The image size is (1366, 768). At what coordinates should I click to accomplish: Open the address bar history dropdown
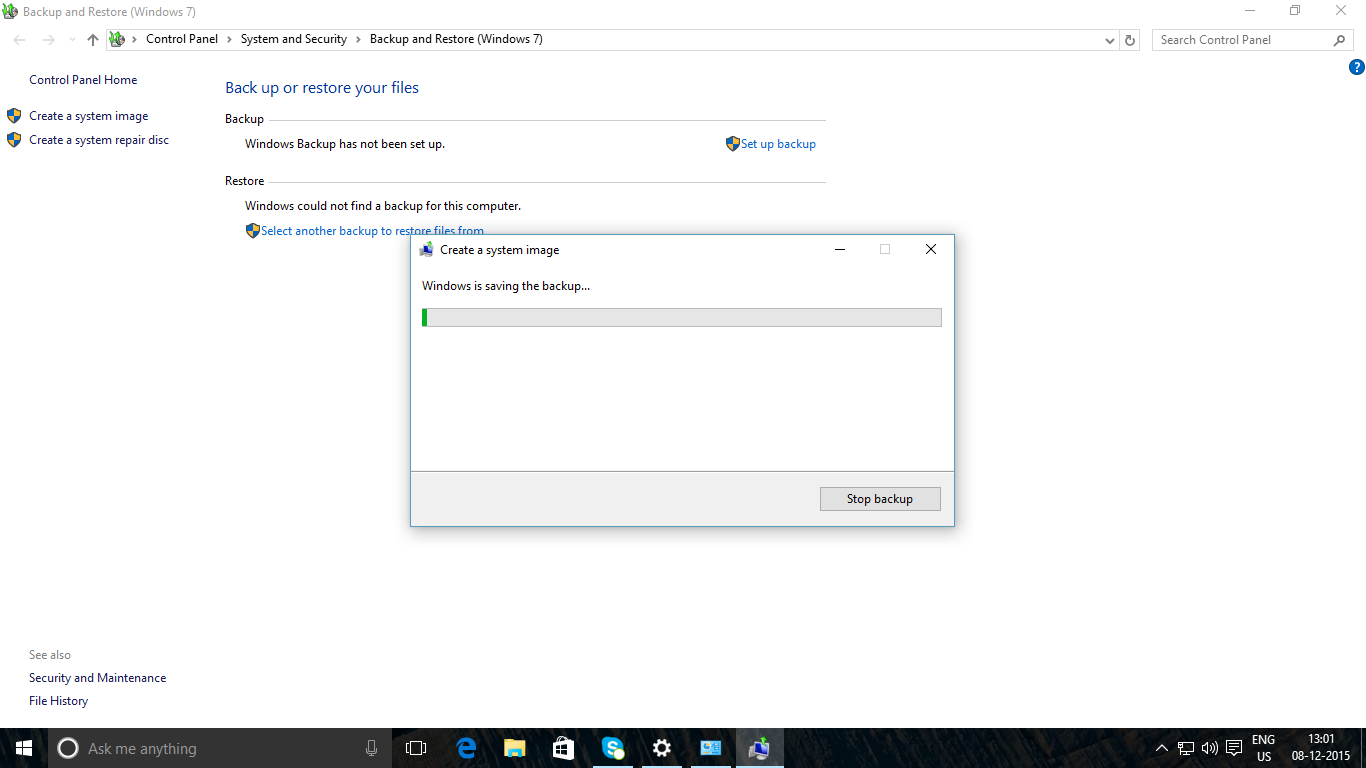(1110, 40)
